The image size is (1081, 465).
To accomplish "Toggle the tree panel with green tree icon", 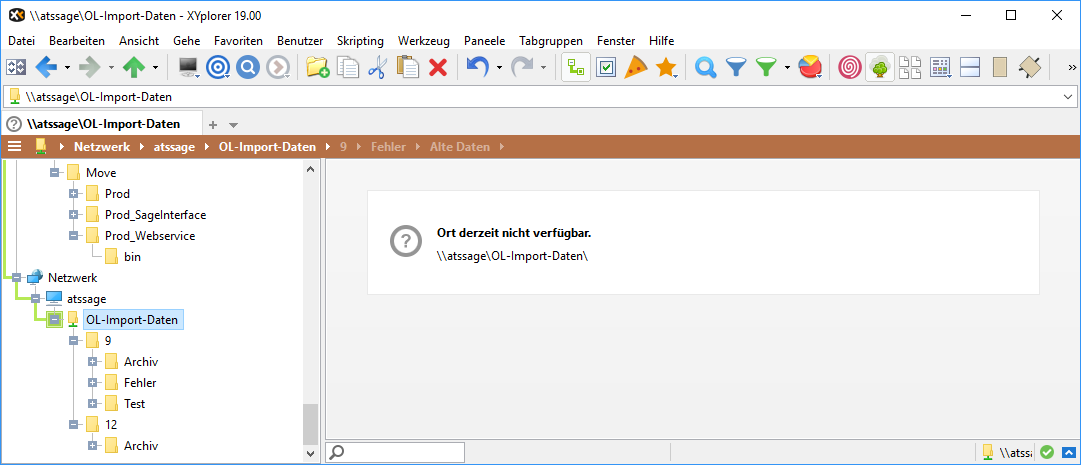I will (x=880, y=67).
